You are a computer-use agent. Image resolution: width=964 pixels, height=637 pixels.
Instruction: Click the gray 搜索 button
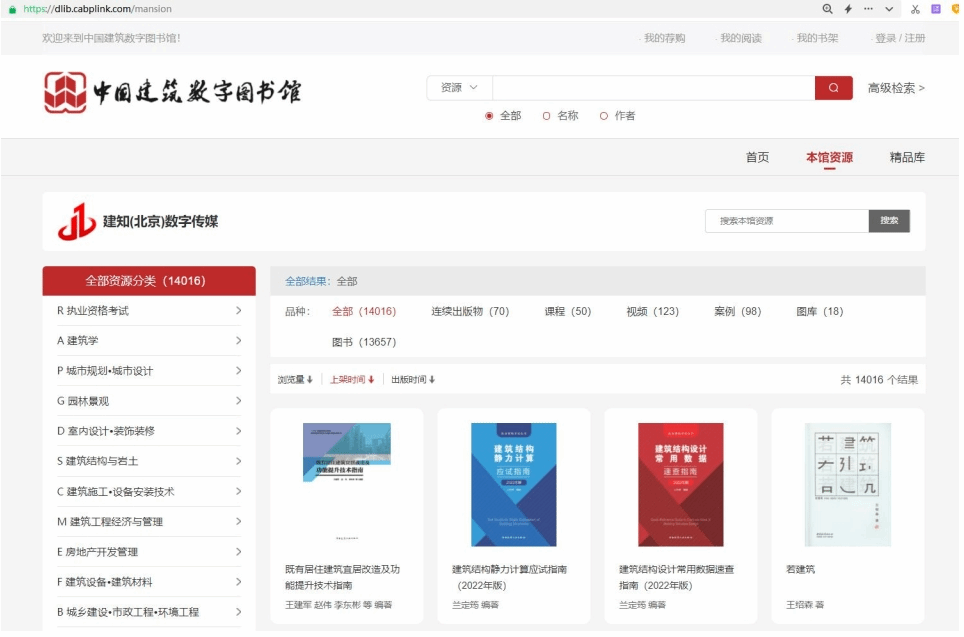[888, 221]
